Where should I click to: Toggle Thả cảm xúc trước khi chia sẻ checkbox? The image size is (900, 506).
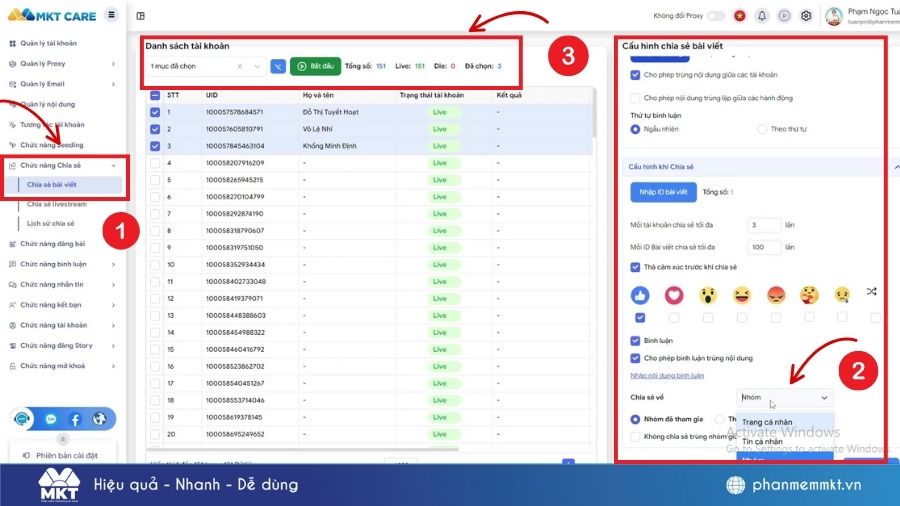click(635, 267)
